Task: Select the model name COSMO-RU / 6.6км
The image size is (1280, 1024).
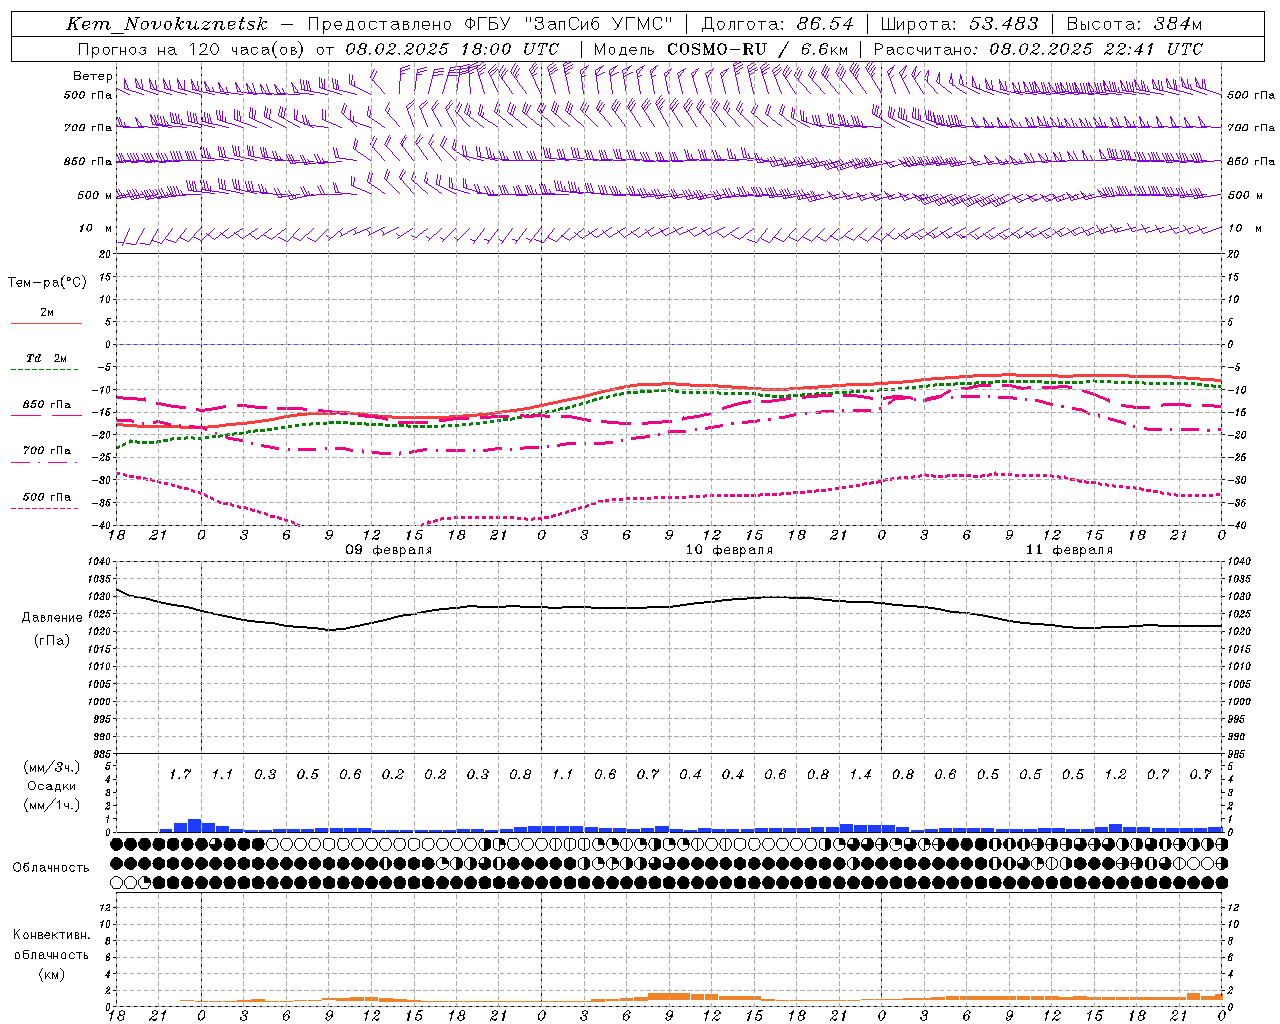Action: [x=758, y=49]
